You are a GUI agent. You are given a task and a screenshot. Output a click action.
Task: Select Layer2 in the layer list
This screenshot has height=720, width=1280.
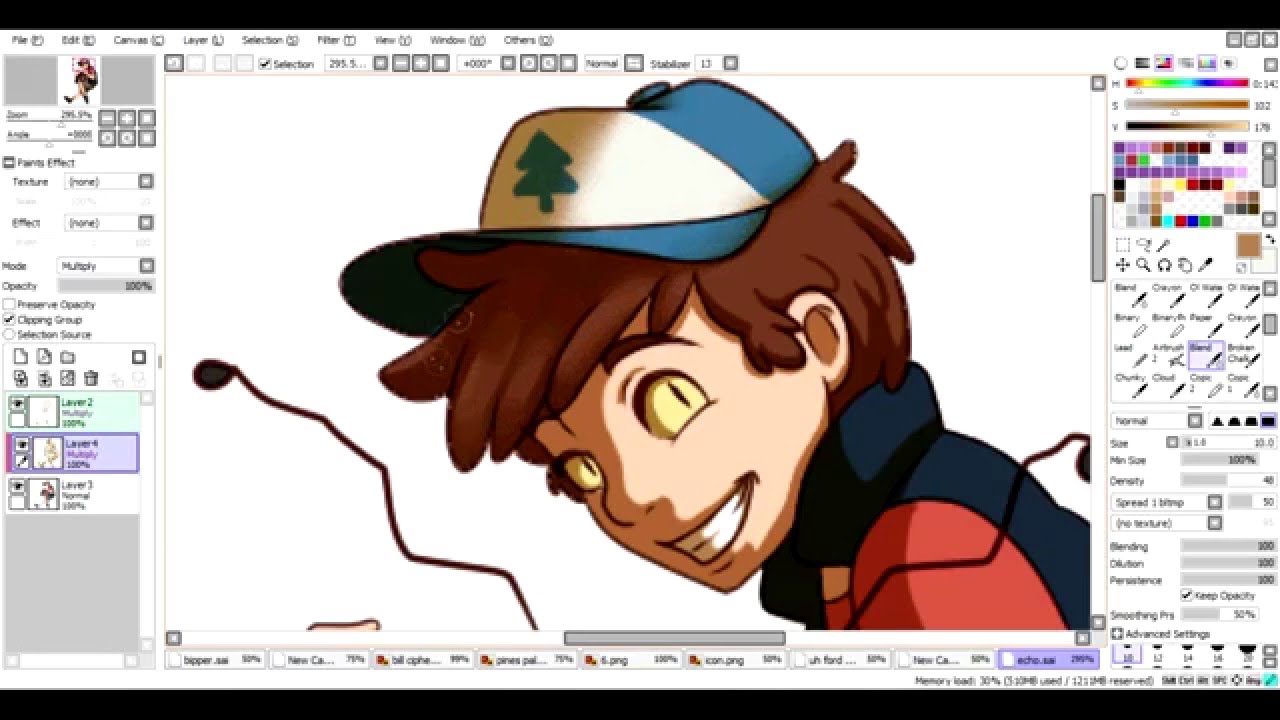click(72, 412)
